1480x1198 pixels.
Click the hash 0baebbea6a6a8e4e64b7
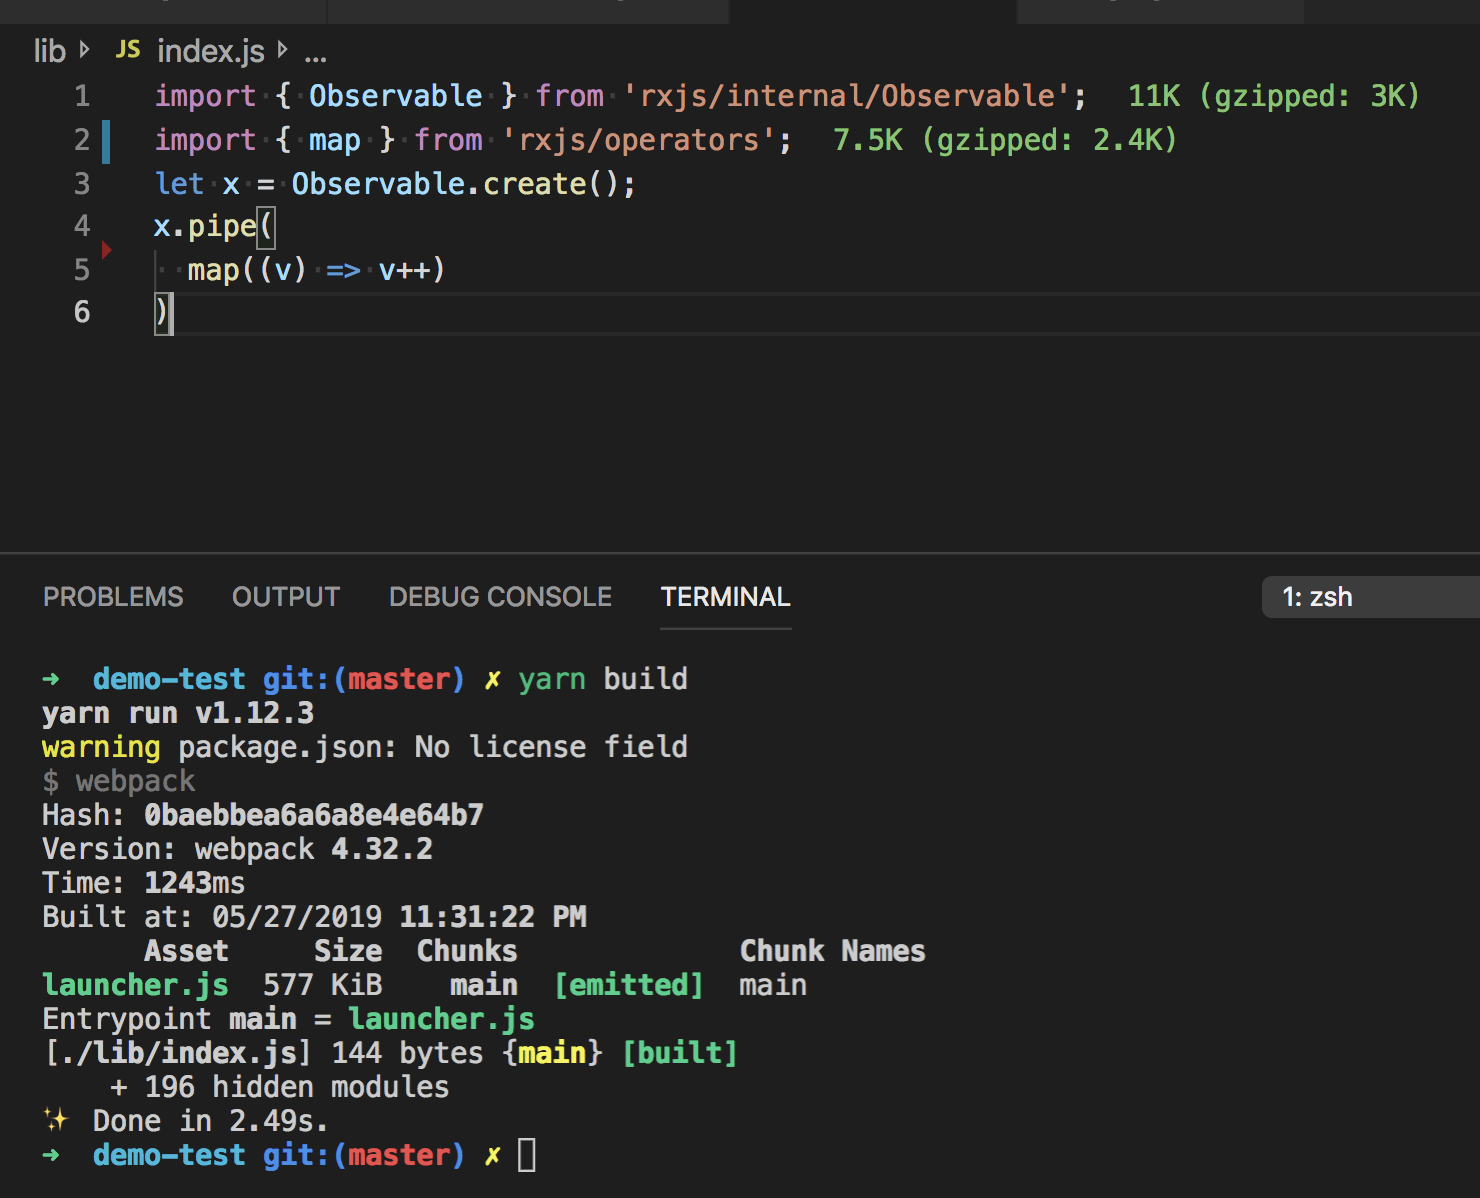[314, 815]
